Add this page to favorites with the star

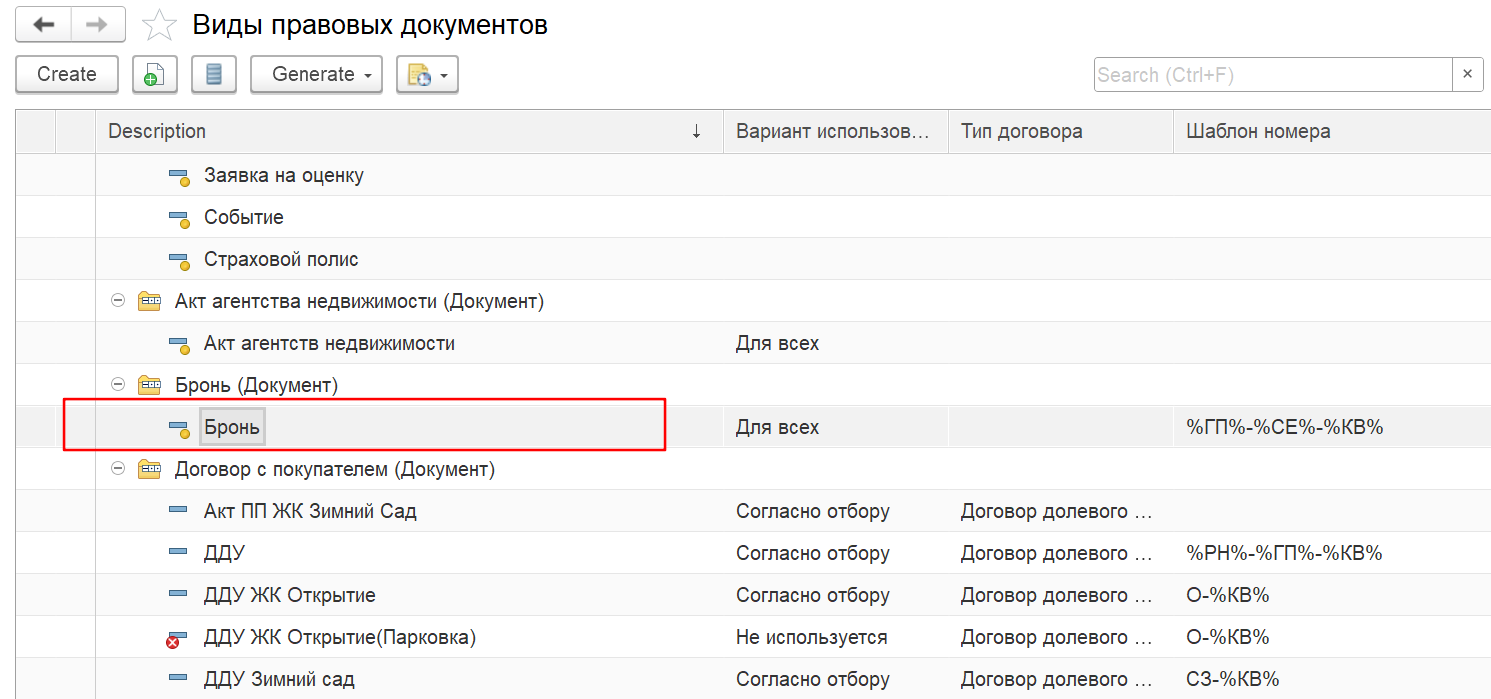click(x=159, y=26)
